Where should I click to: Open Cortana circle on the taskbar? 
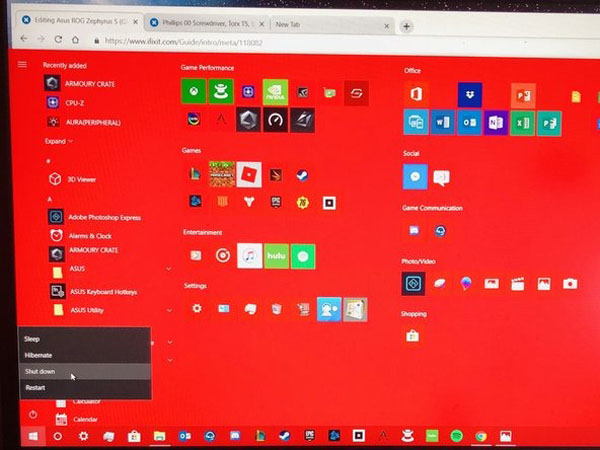click(x=58, y=436)
